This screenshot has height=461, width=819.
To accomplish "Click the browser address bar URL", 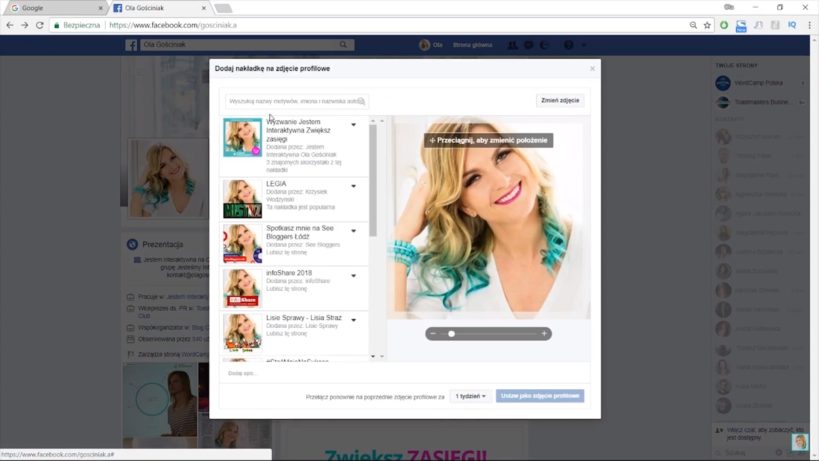I will 172,25.
